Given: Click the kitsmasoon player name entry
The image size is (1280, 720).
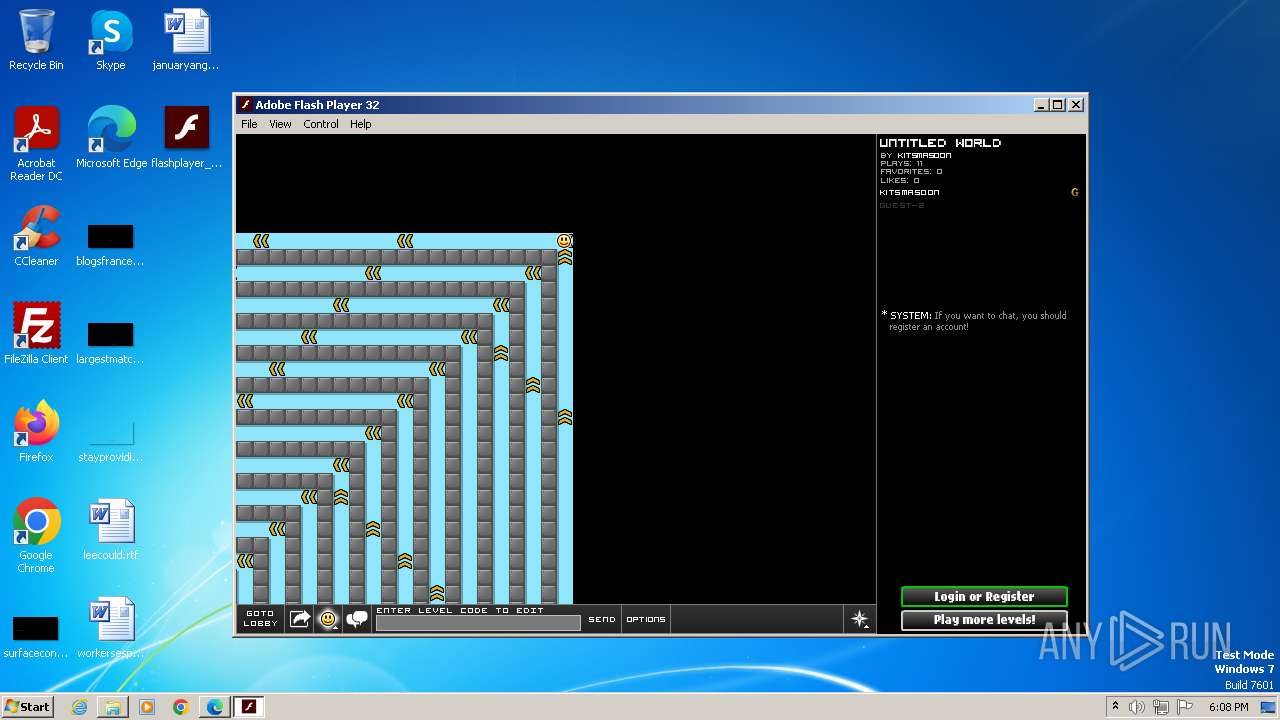Looking at the screenshot, I should pyautogui.click(x=909, y=192).
